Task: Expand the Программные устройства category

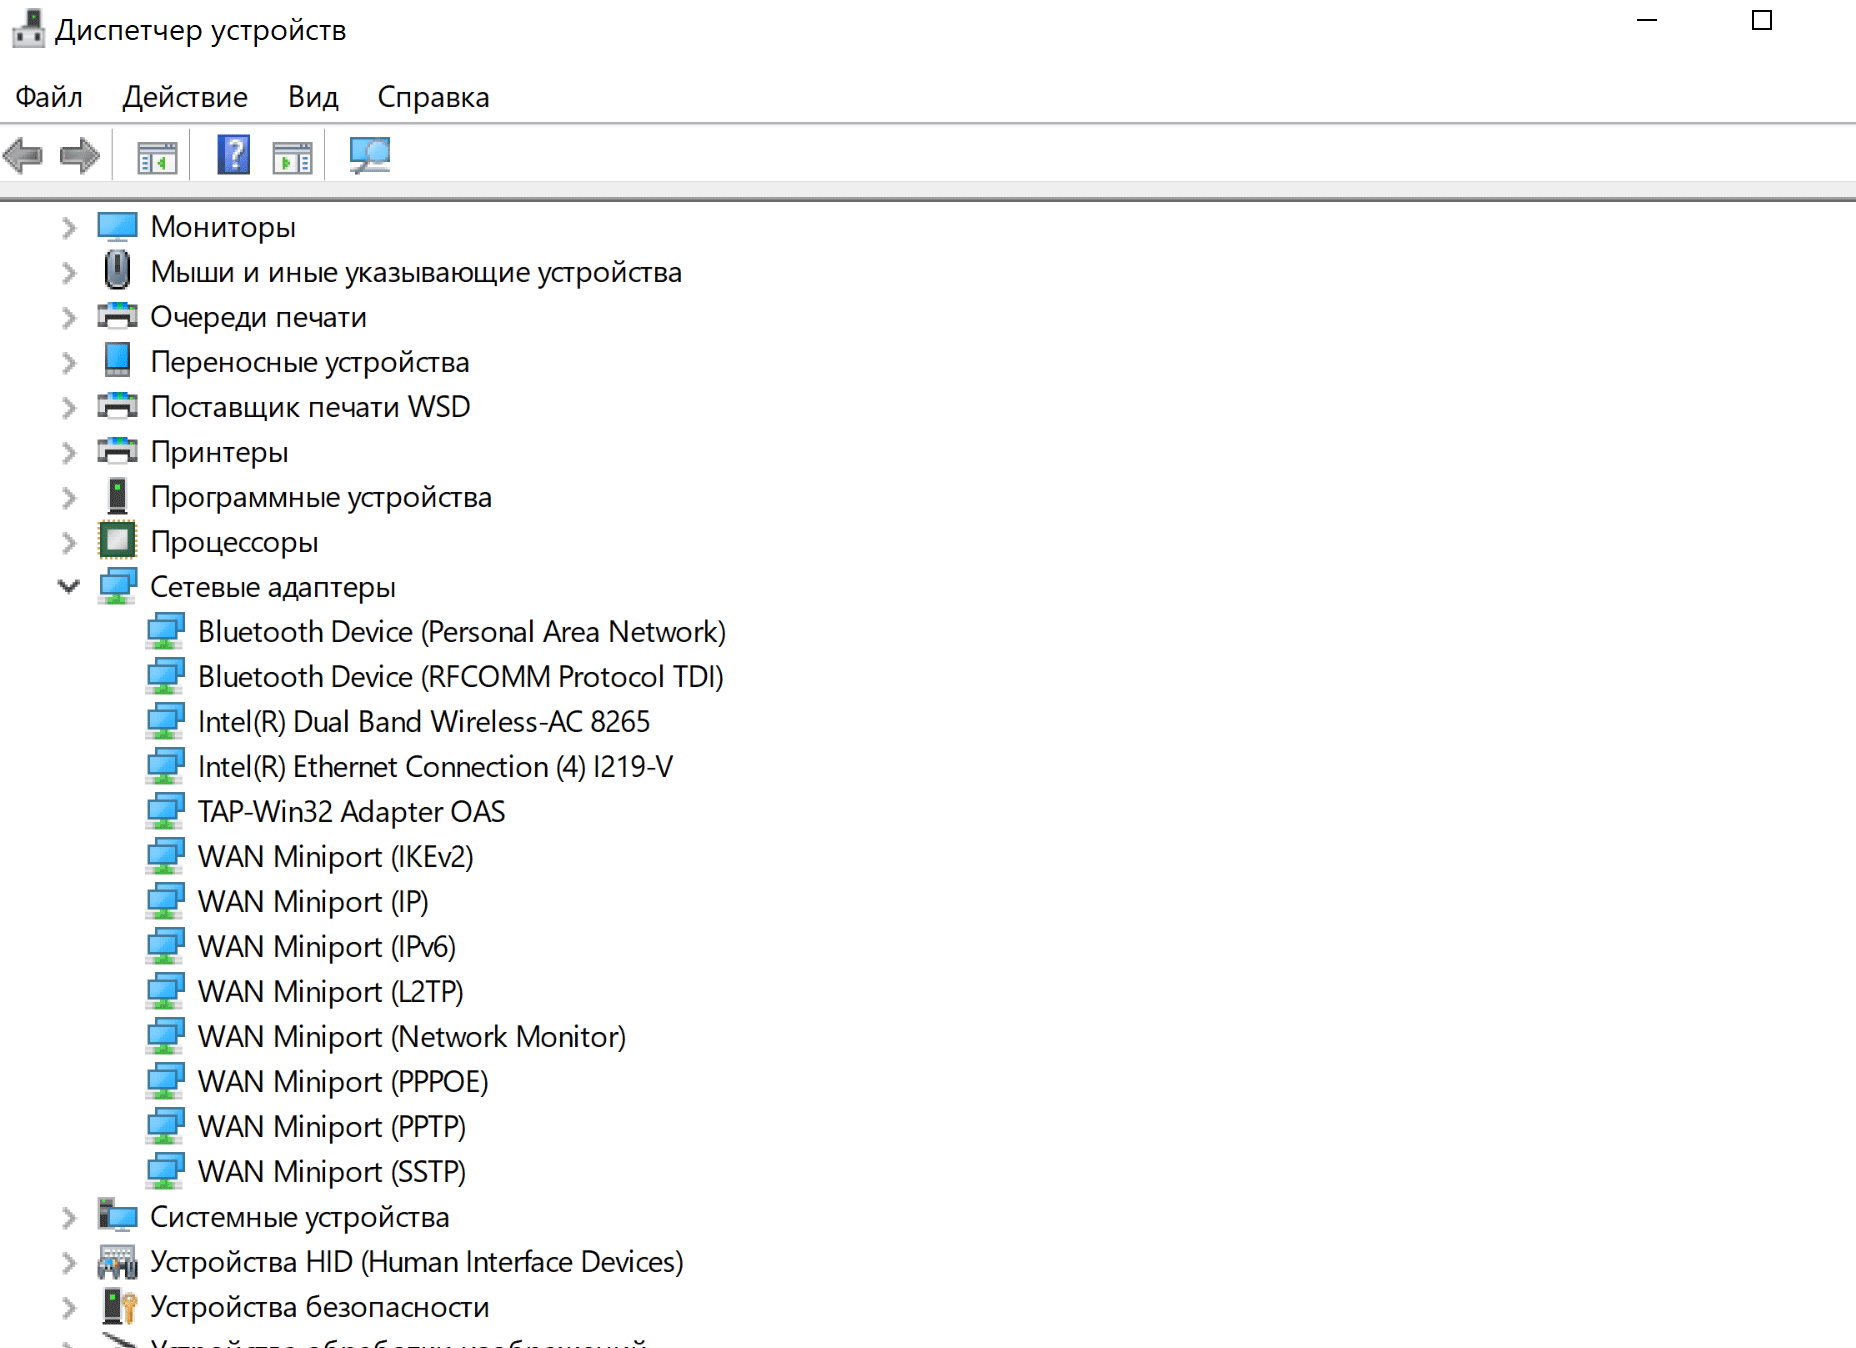Action: point(68,498)
